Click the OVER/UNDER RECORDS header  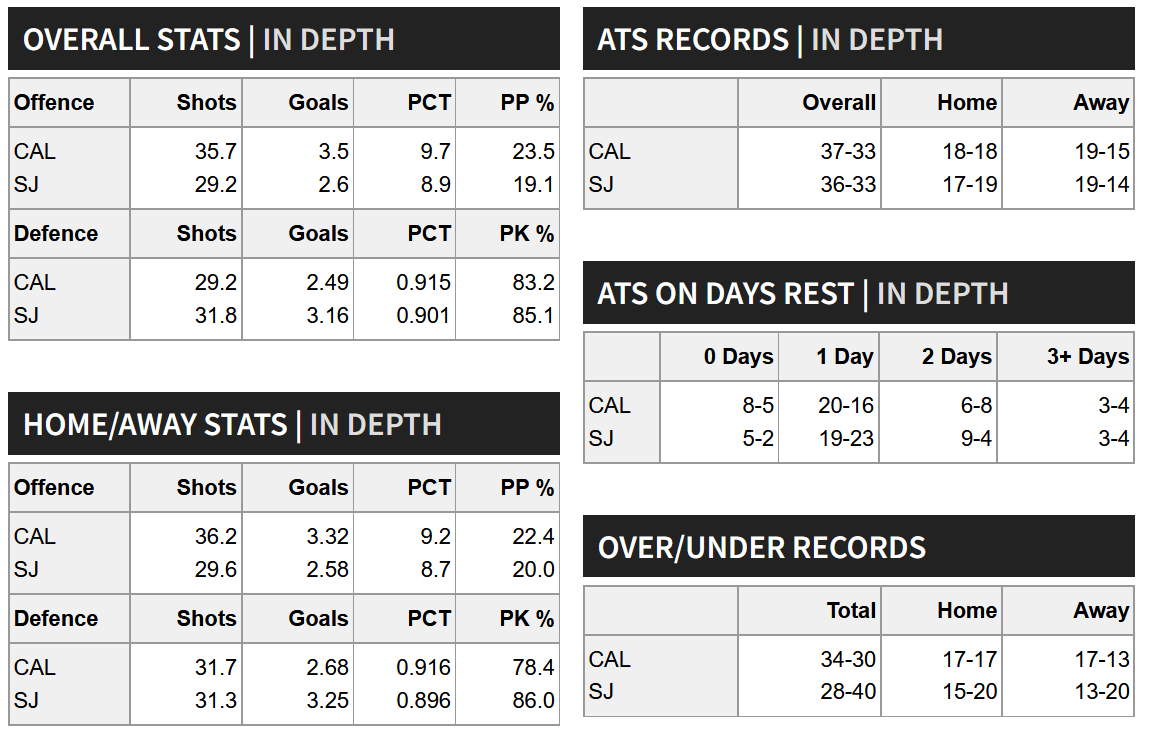point(859,547)
